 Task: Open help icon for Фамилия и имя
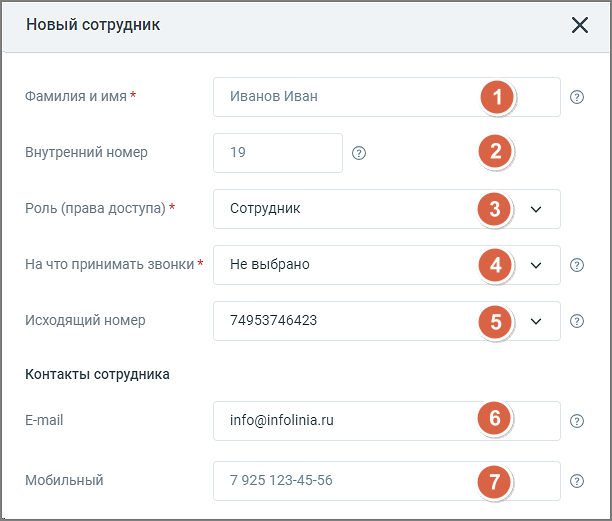(x=577, y=97)
